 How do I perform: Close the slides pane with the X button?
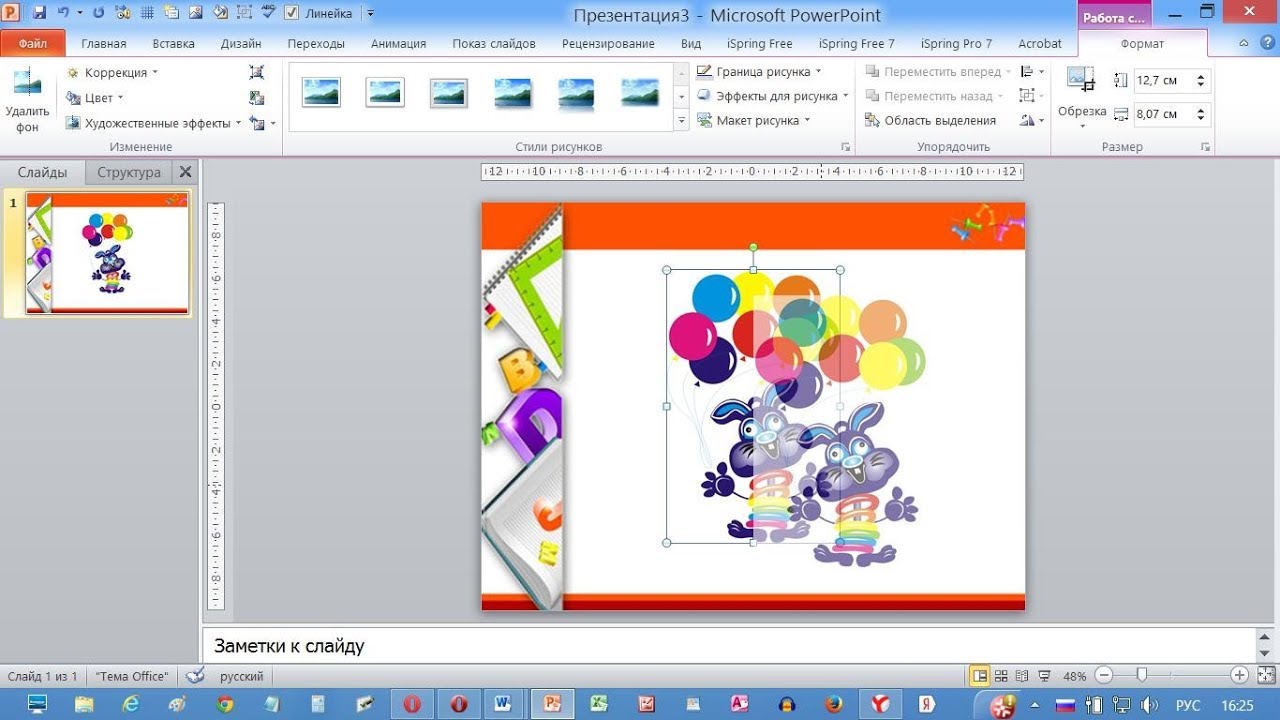(x=185, y=172)
